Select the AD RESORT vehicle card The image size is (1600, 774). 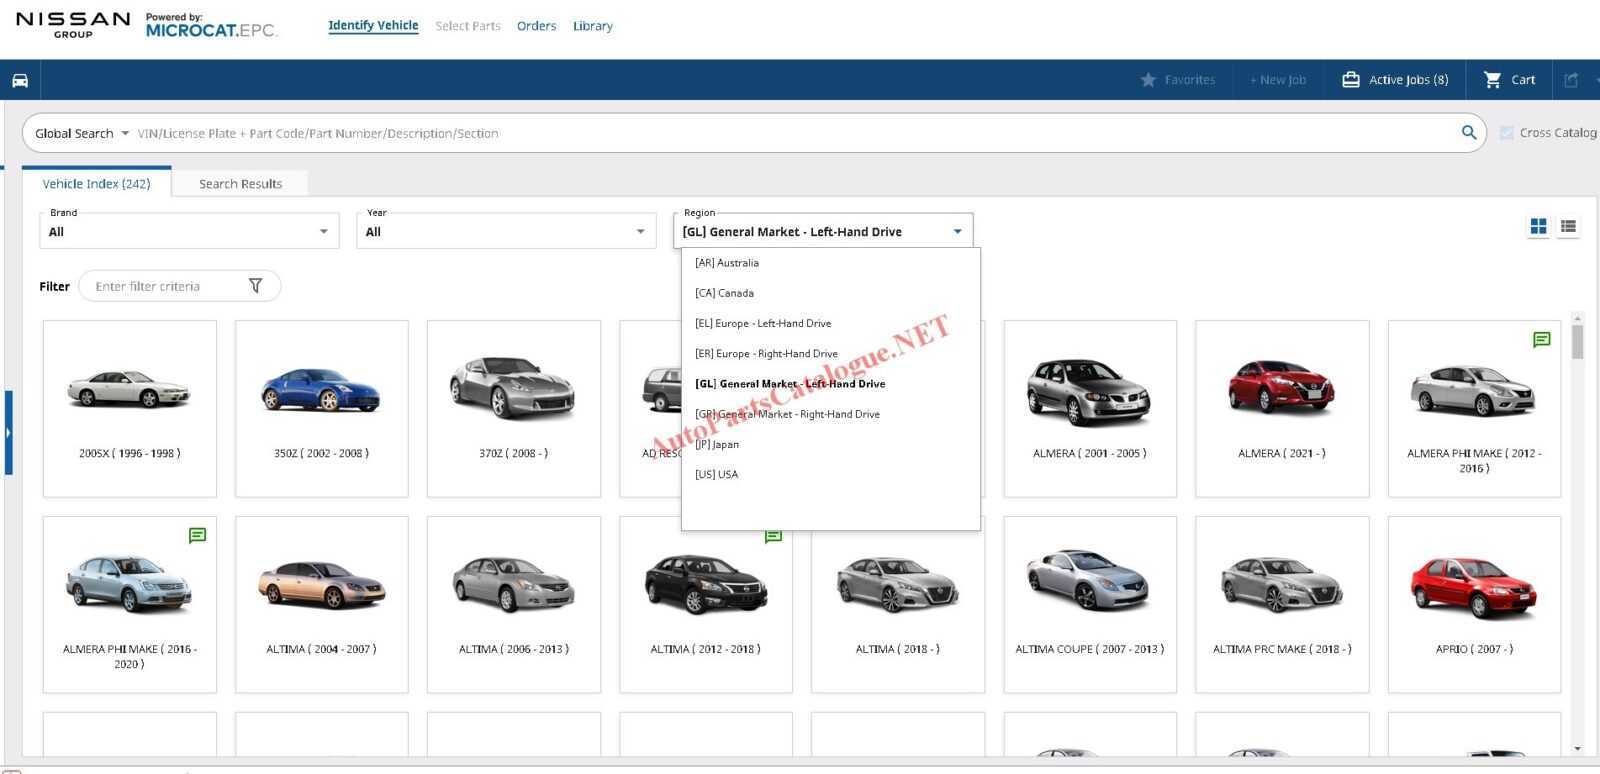[x=651, y=408]
